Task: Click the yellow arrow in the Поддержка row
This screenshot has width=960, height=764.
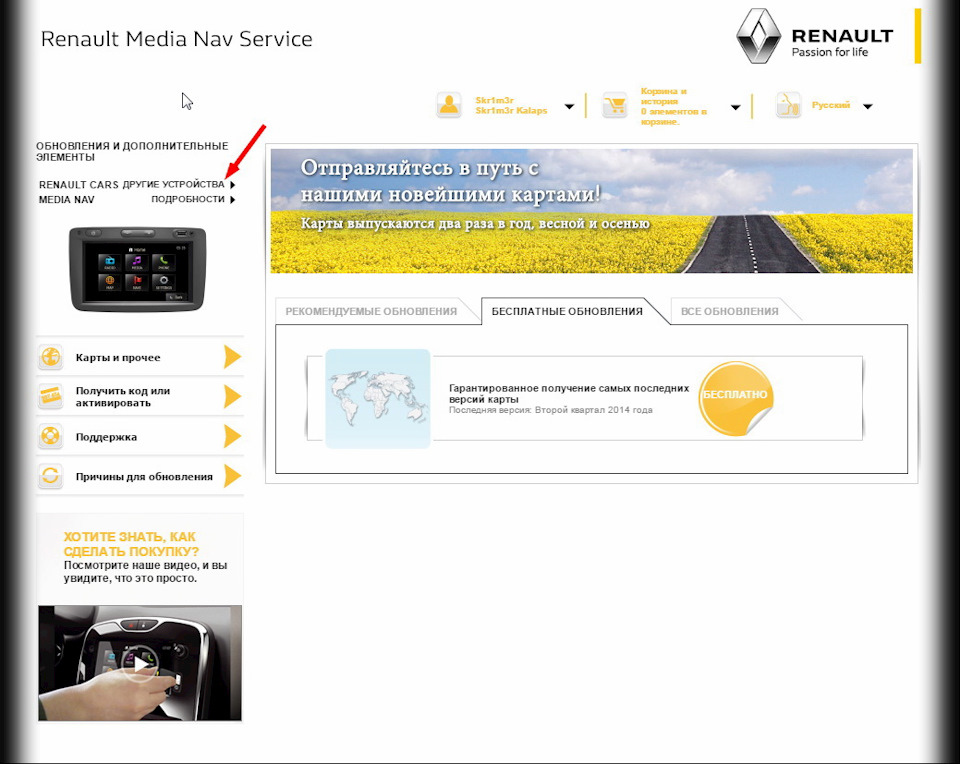Action: coord(233,436)
